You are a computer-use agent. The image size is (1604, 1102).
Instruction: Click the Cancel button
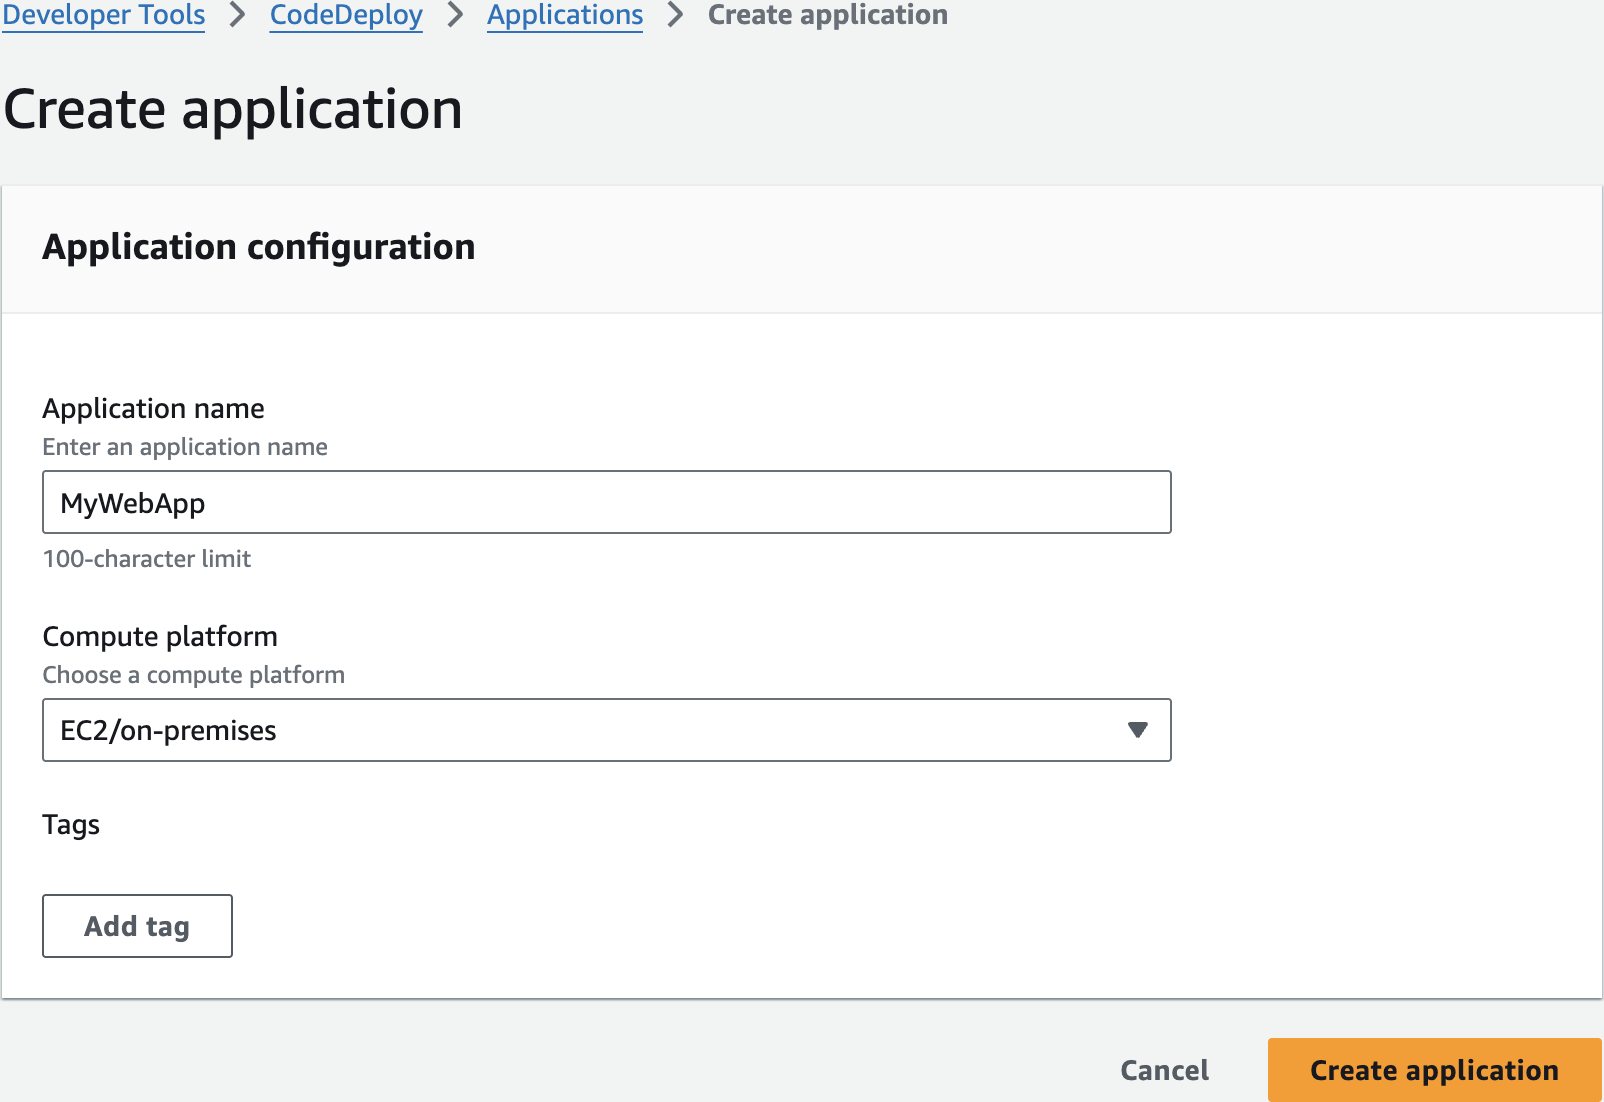(x=1164, y=1070)
